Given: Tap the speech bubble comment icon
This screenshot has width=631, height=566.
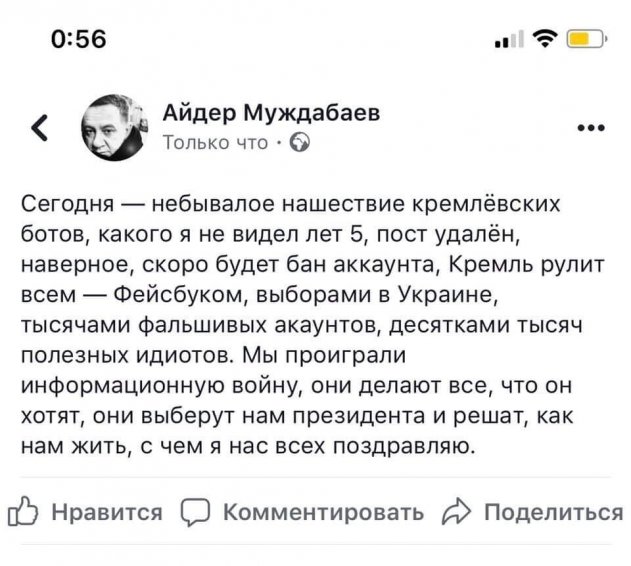Looking at the screenshot, I should 198,513.
